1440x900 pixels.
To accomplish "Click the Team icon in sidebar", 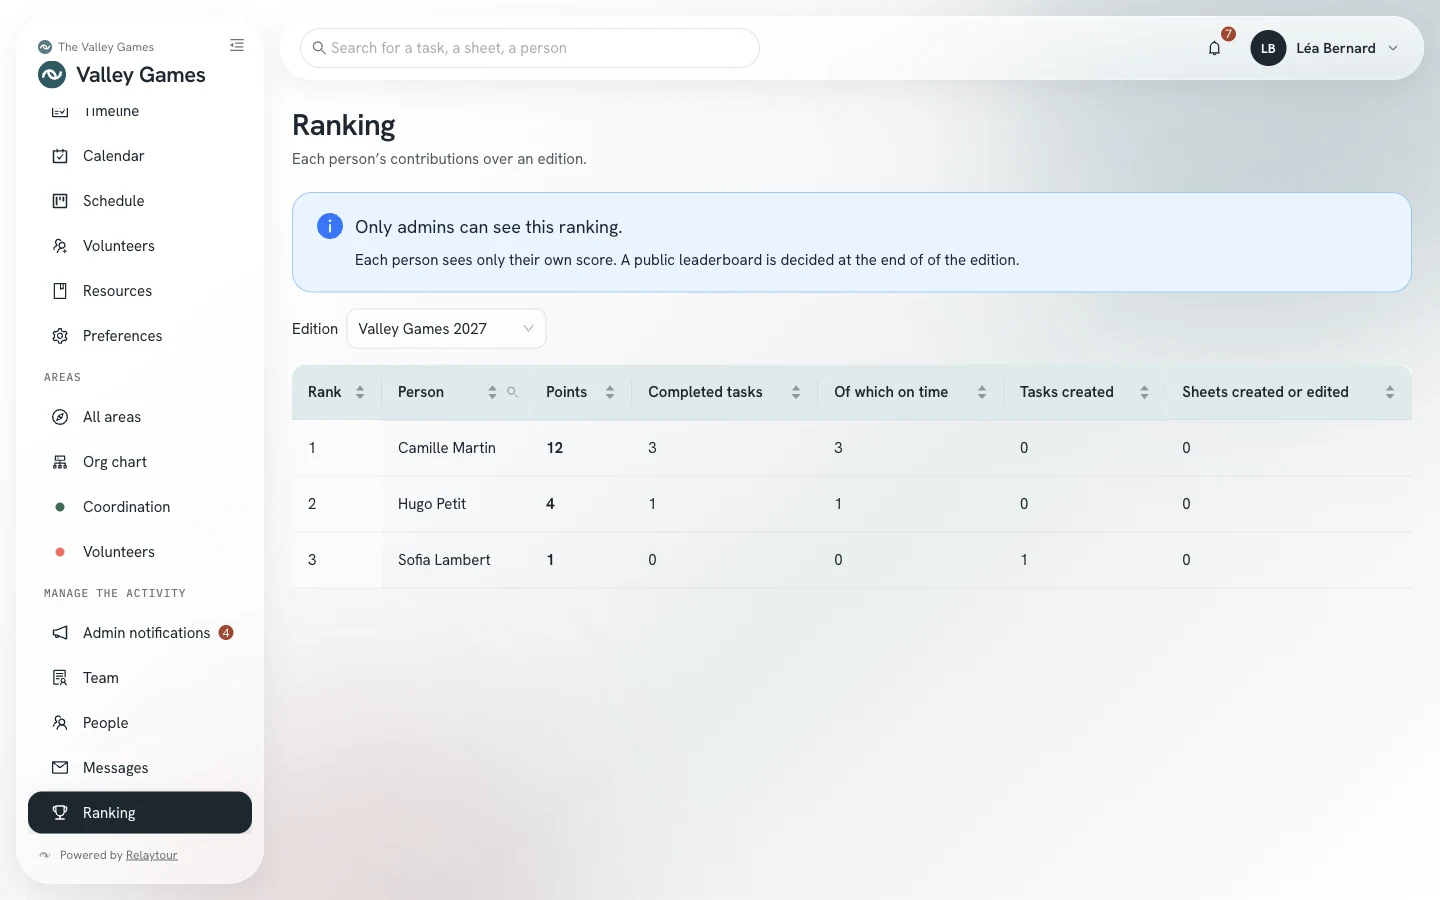I will point(60,678).
